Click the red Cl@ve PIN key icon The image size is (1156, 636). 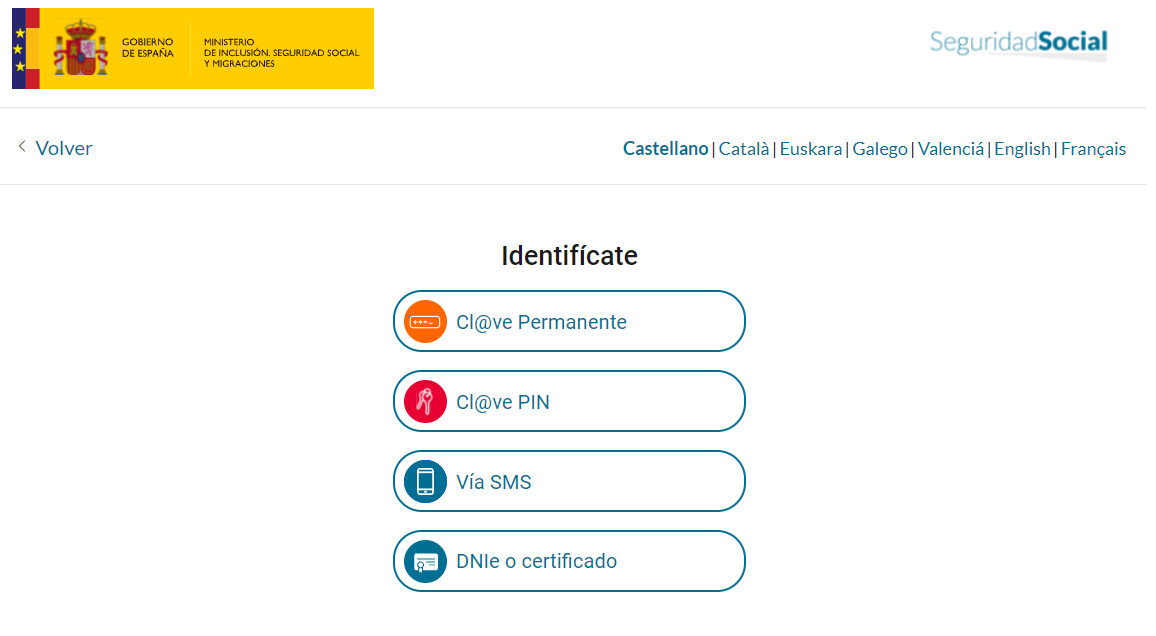click(x=425, y=402)
